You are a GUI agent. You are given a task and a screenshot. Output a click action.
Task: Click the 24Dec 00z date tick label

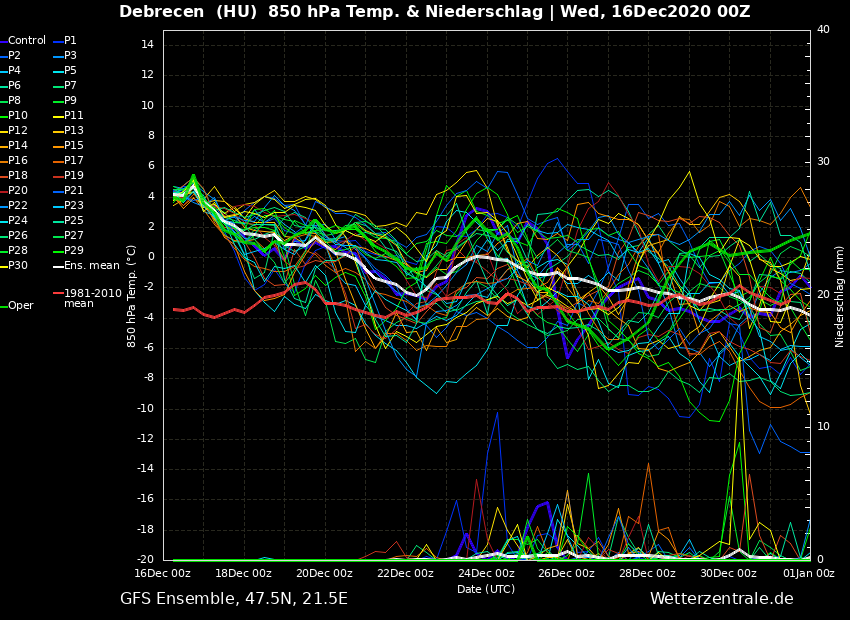click(x=486, y=574)
